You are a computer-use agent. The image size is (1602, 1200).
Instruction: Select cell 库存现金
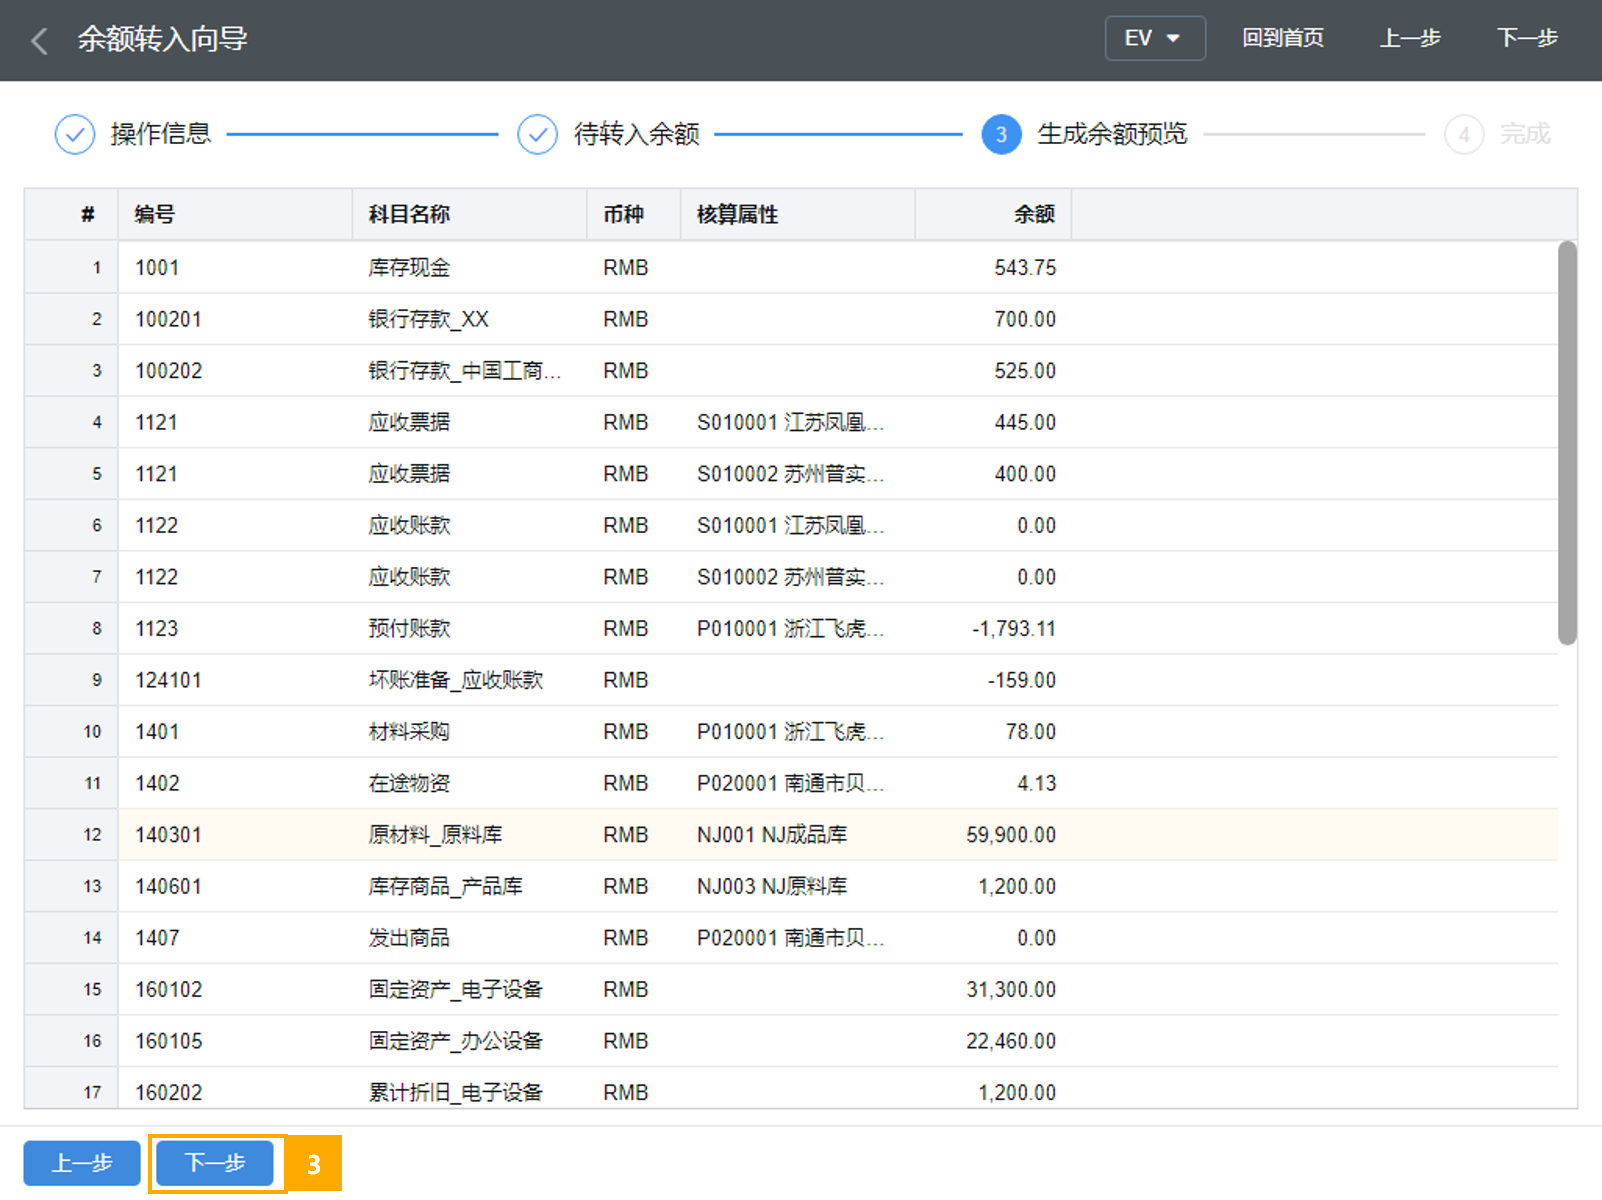(x=409, y=267)
